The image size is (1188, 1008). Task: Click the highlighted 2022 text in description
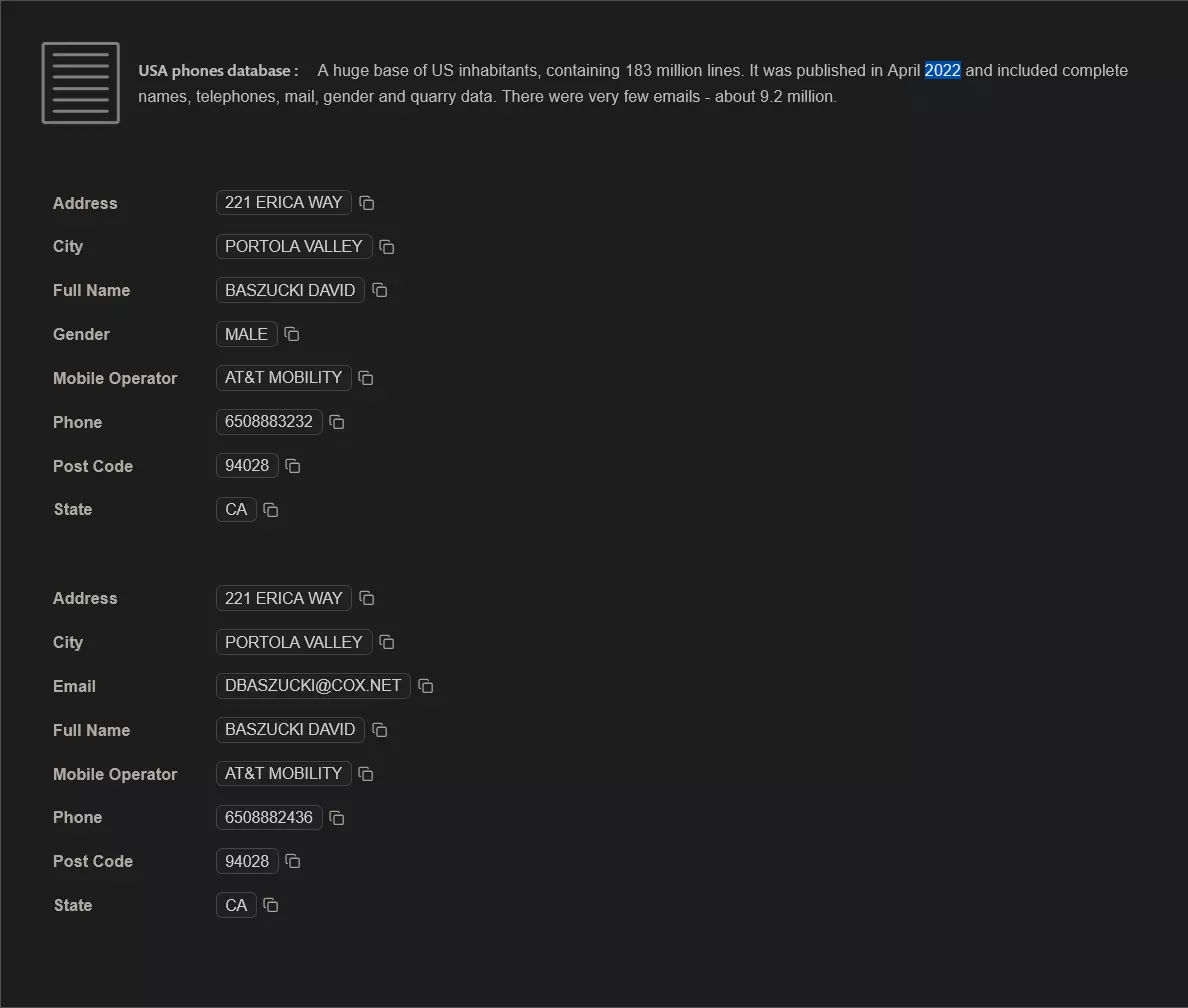coord(943,70)
